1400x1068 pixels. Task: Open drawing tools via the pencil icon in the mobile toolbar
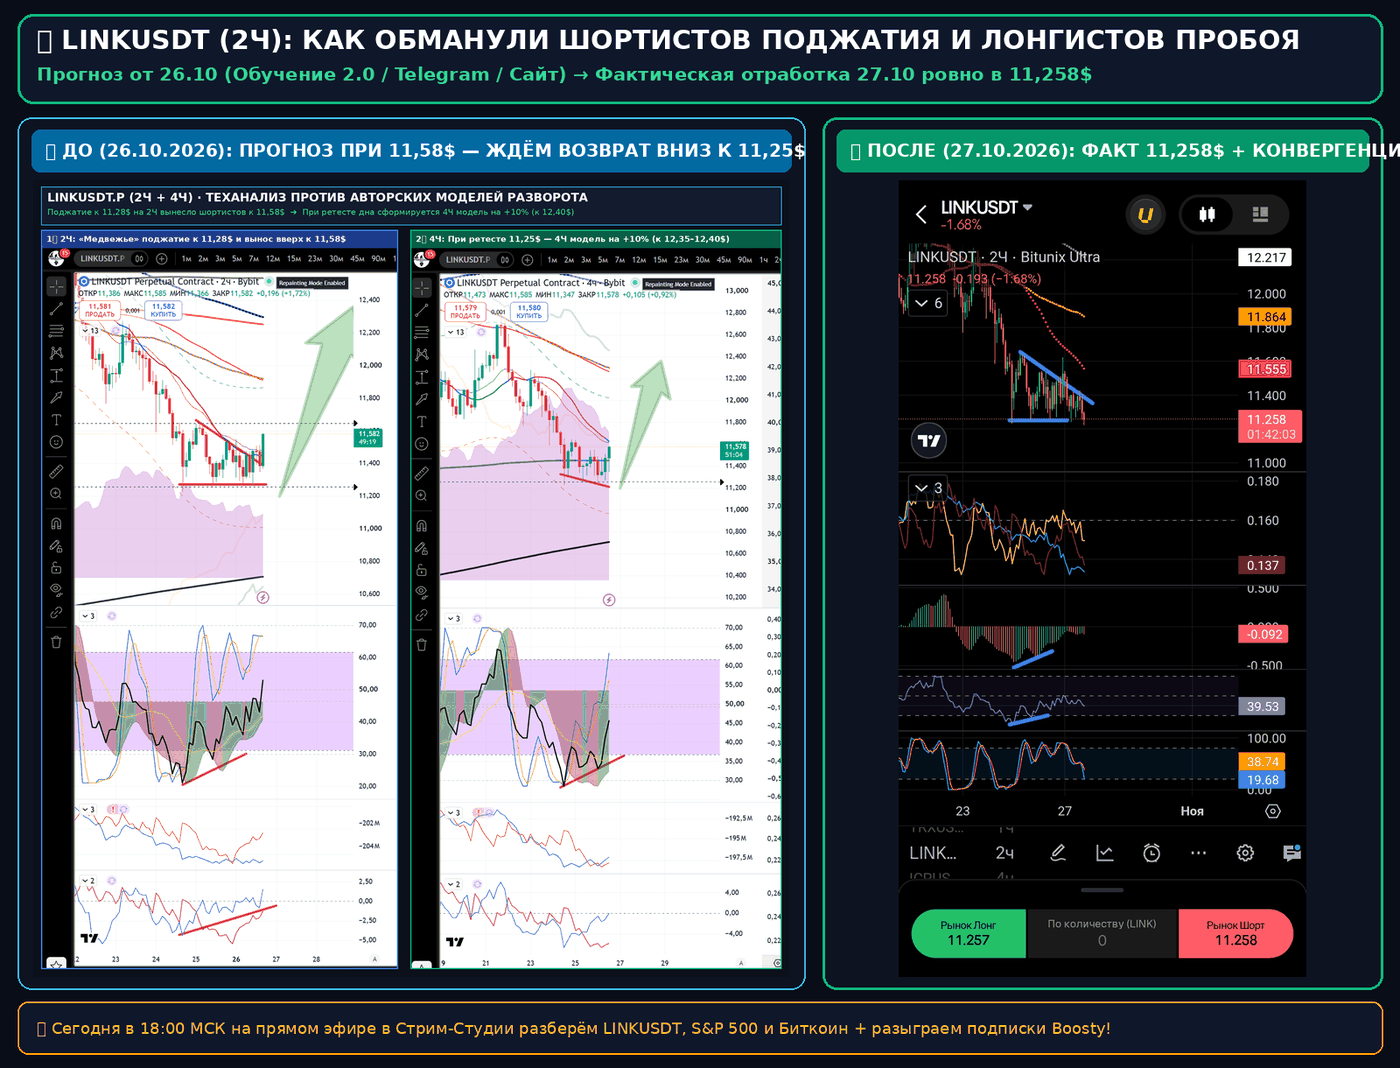pyautogui.click(x=1058, y=853)
